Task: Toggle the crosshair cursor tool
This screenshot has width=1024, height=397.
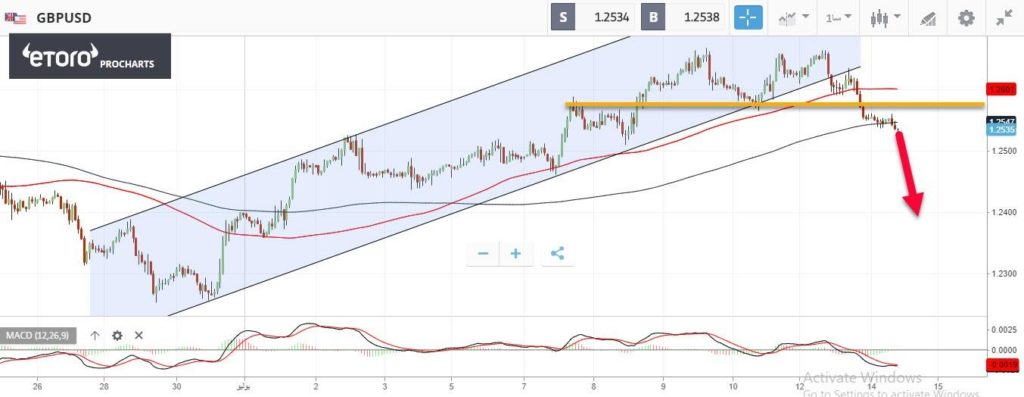Action: (748, 17)
